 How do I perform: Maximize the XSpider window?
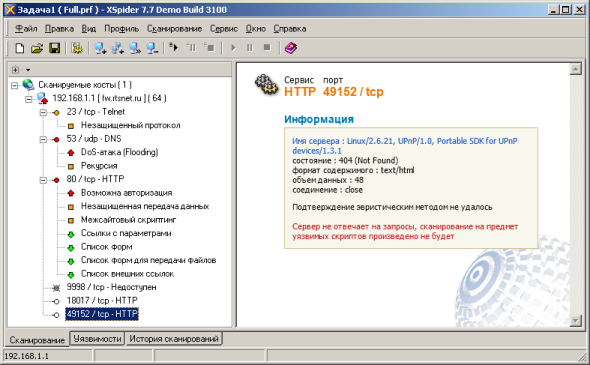click(x=566, y=10)
